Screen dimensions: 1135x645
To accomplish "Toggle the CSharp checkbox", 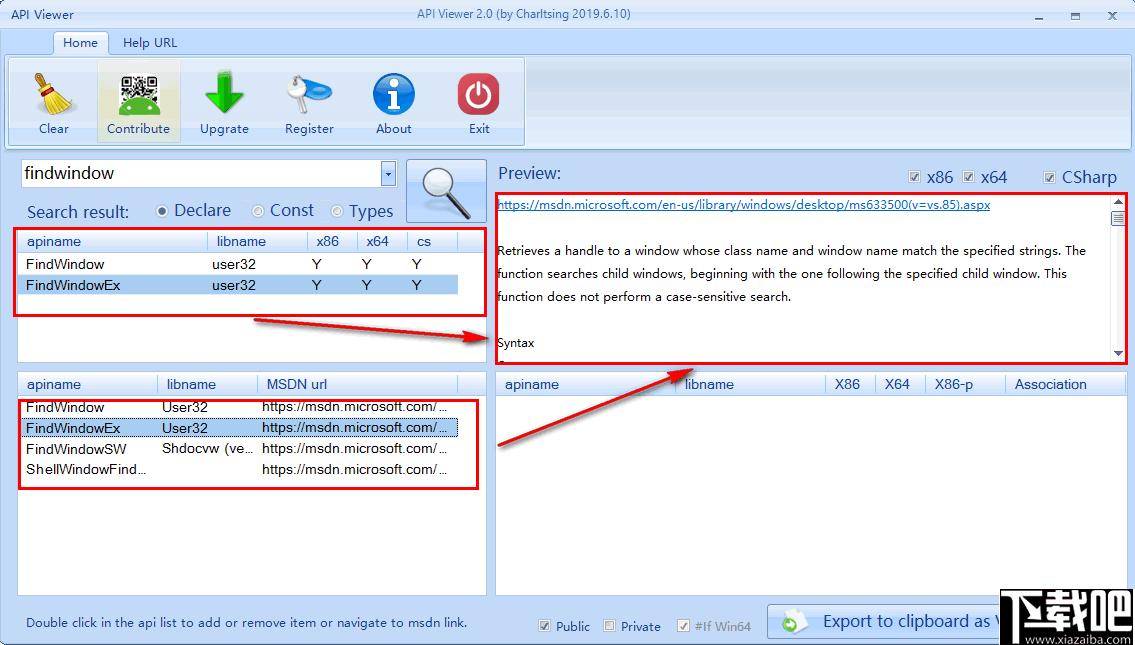I will (x=1050, y=177).
